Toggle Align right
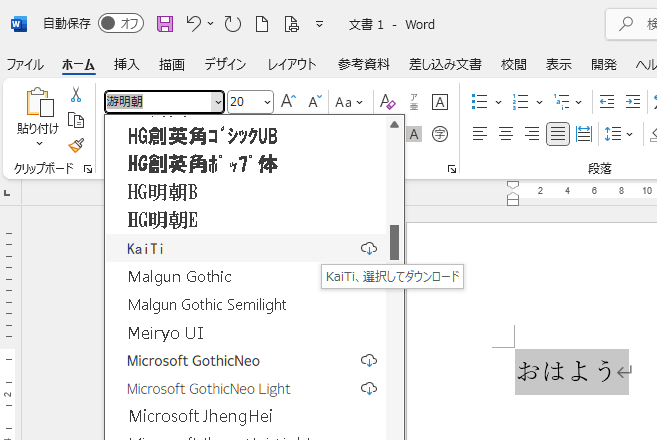The image size is (657, 440). 532,134
